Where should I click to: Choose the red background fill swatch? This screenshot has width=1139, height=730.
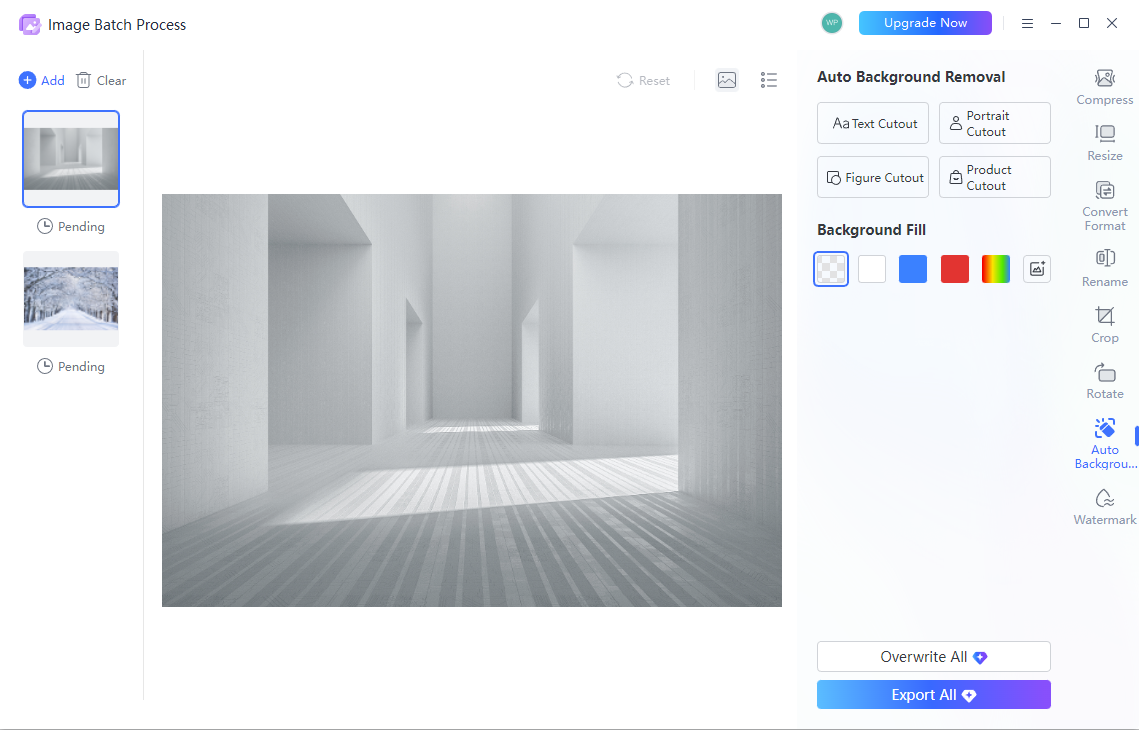point(954,269)
